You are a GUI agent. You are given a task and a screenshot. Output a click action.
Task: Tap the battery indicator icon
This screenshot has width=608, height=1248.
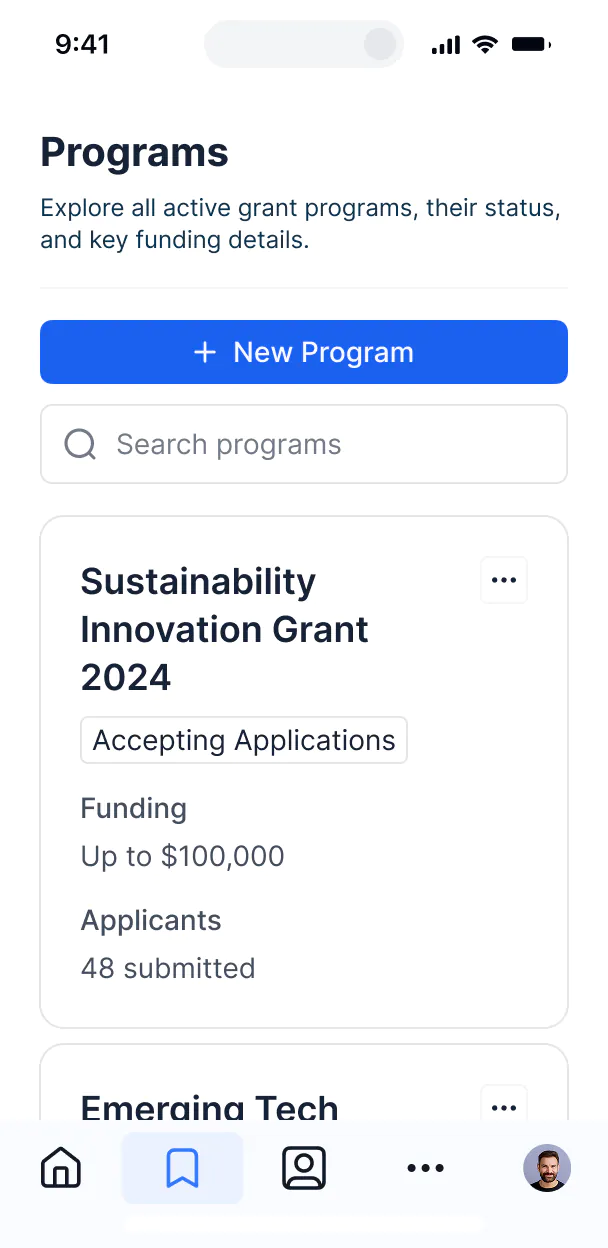tap(531, 43)
